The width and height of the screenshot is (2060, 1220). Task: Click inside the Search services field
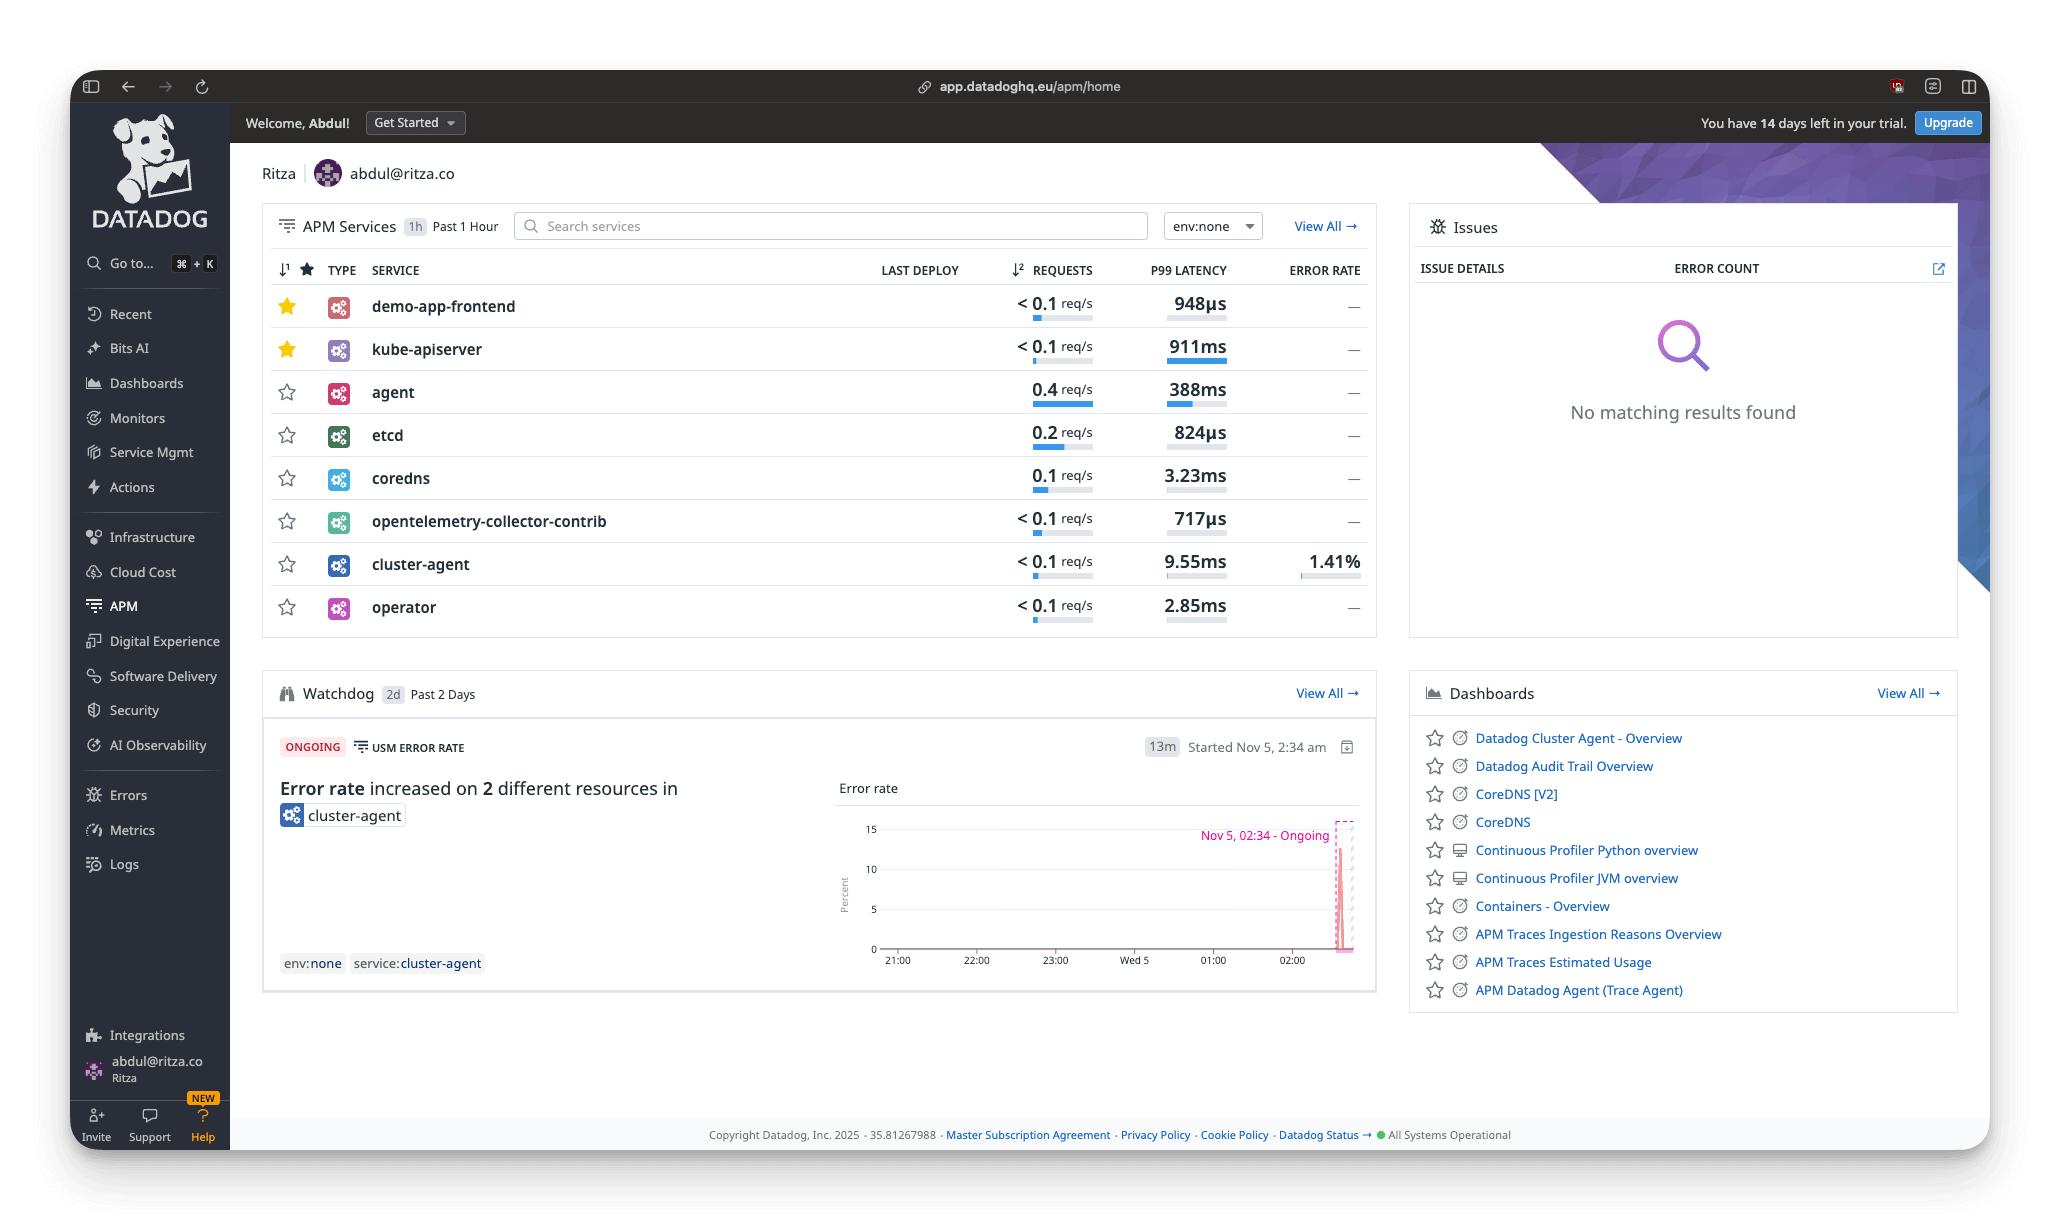(830, 226)
